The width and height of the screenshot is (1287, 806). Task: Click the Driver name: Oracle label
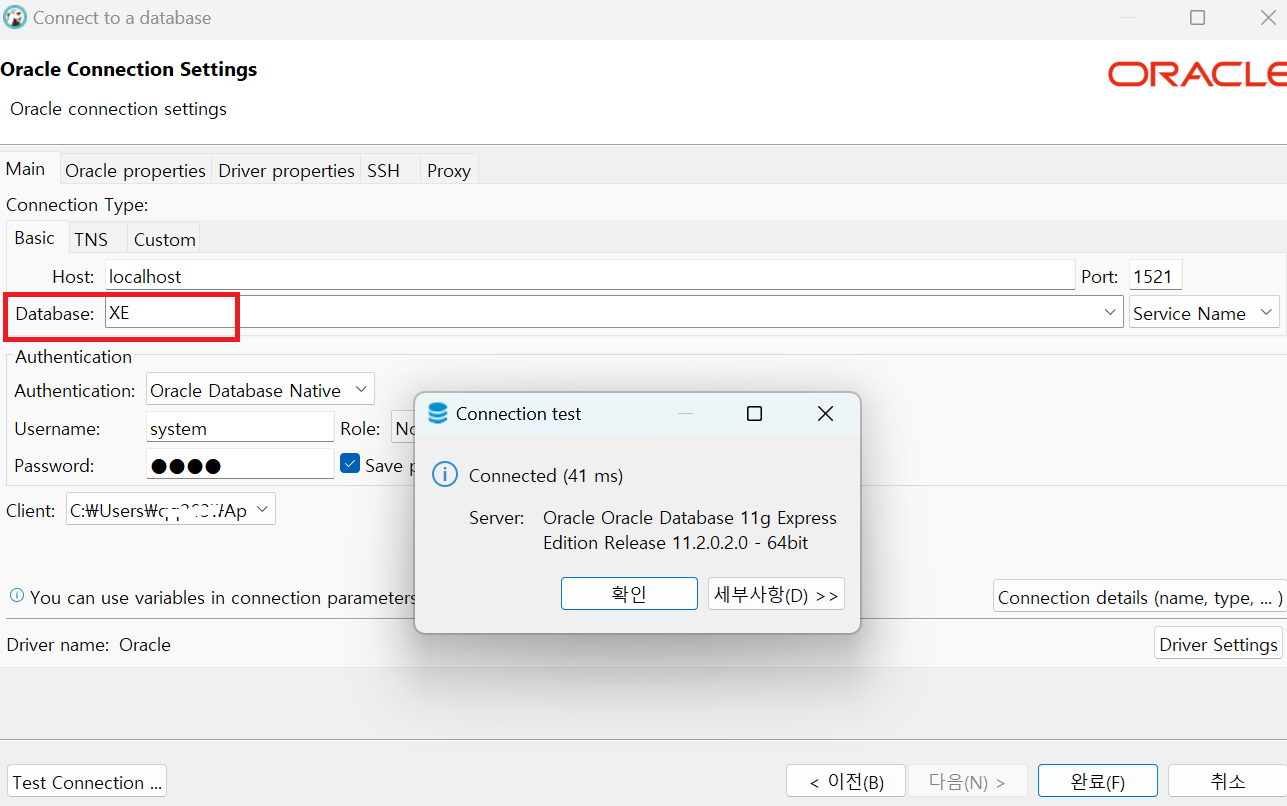[89, 644]
